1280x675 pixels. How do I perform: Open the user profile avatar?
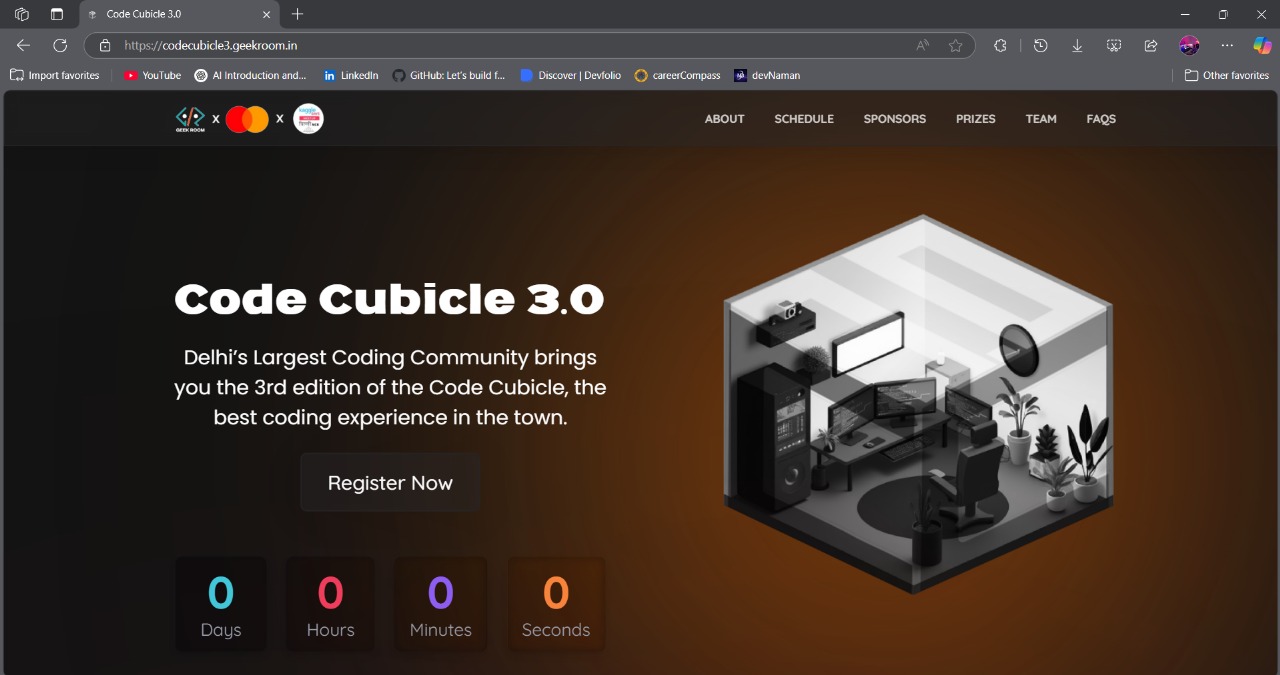tap(1189, 45)
